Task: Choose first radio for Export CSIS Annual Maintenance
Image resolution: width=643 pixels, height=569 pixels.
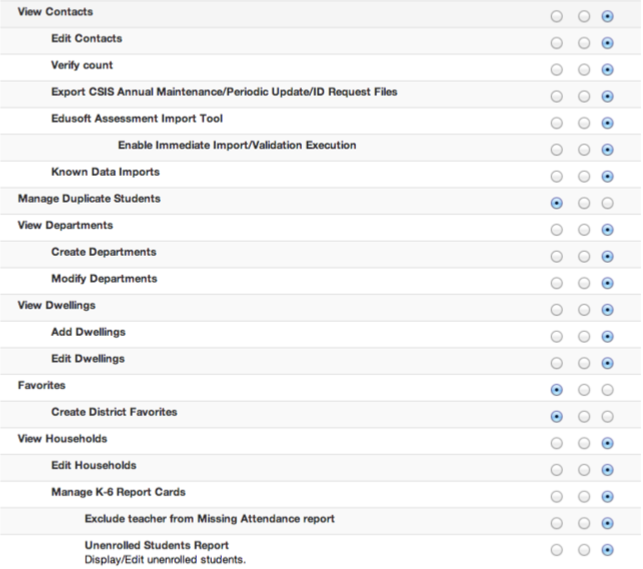Action: point(556,96)
